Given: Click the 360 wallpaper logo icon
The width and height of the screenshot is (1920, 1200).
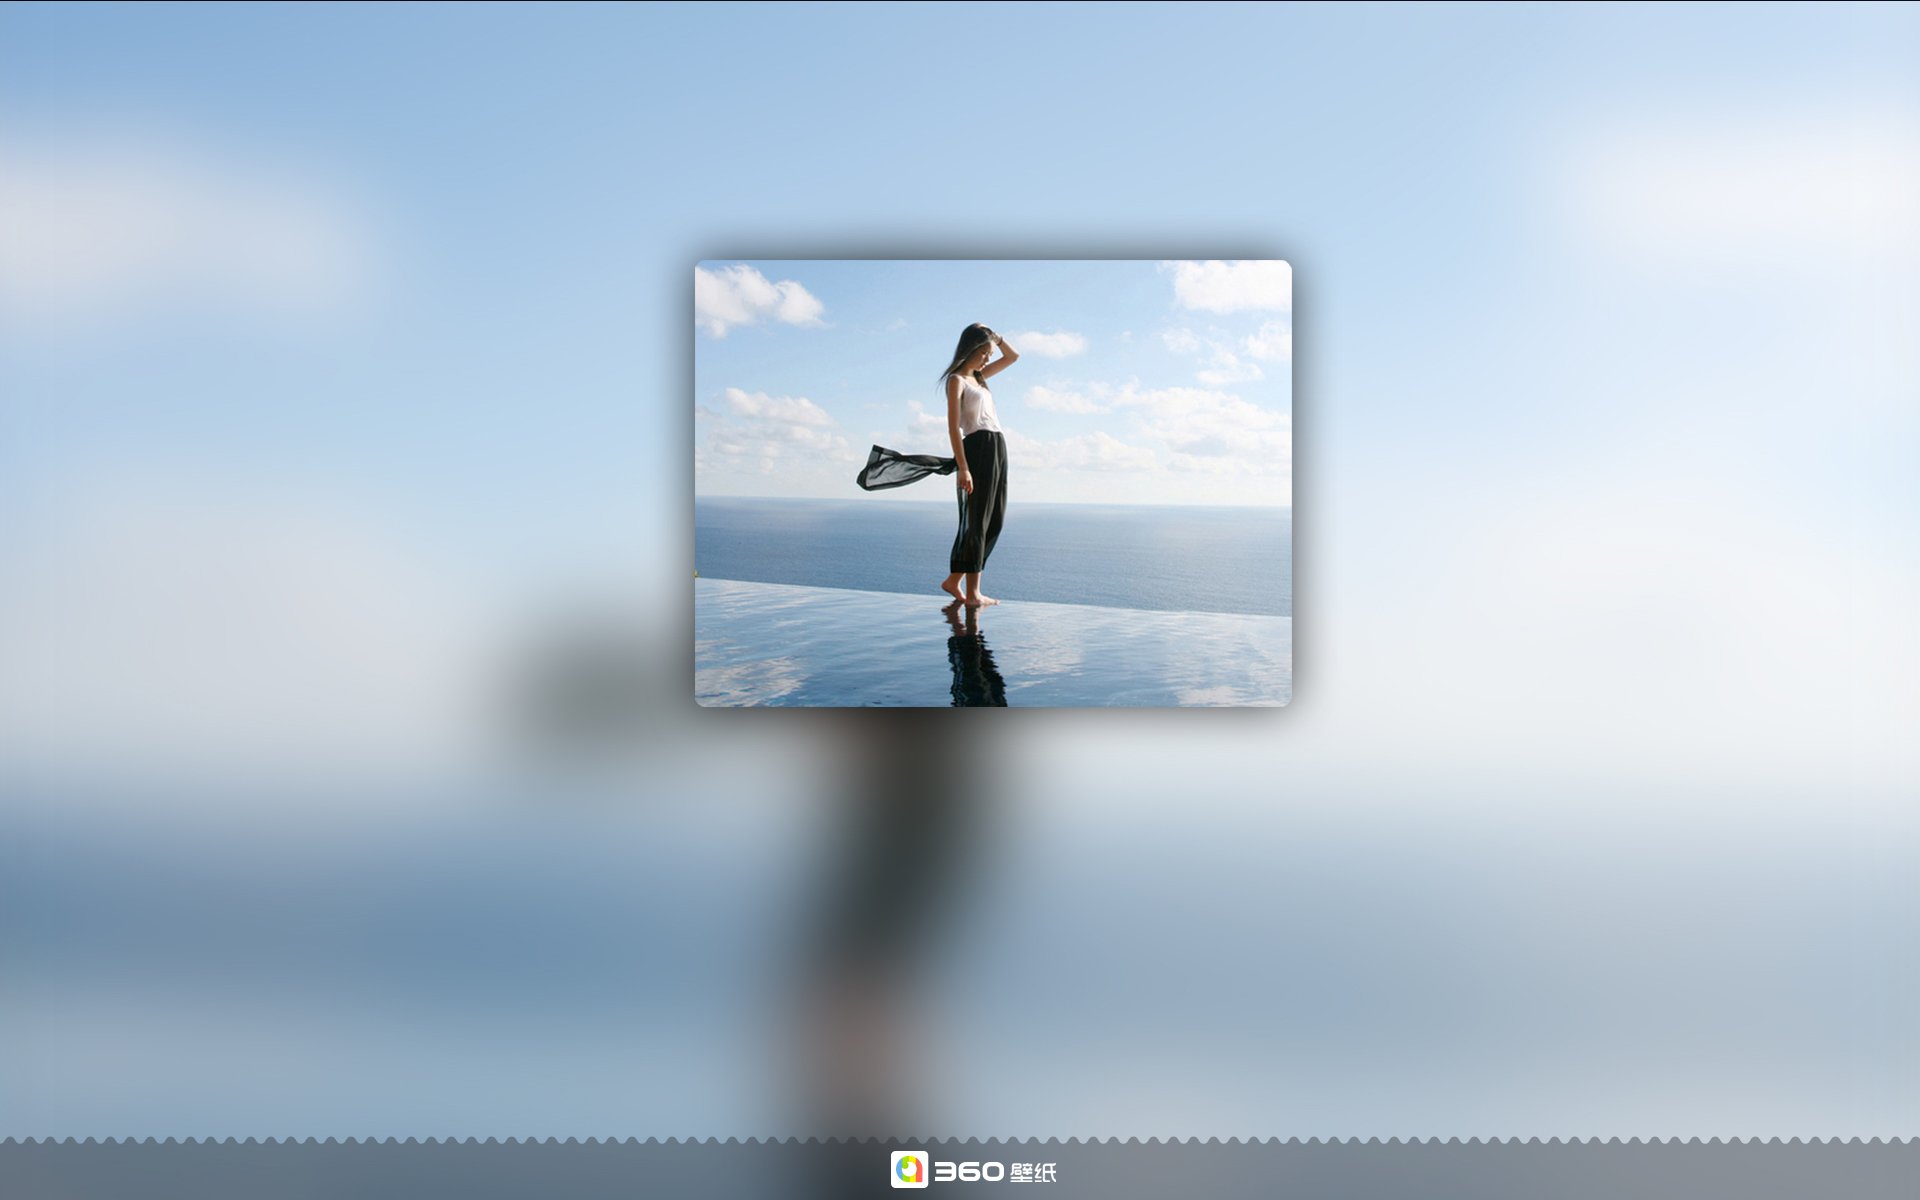Looking at the screenshot, I should pos(909,1170).
